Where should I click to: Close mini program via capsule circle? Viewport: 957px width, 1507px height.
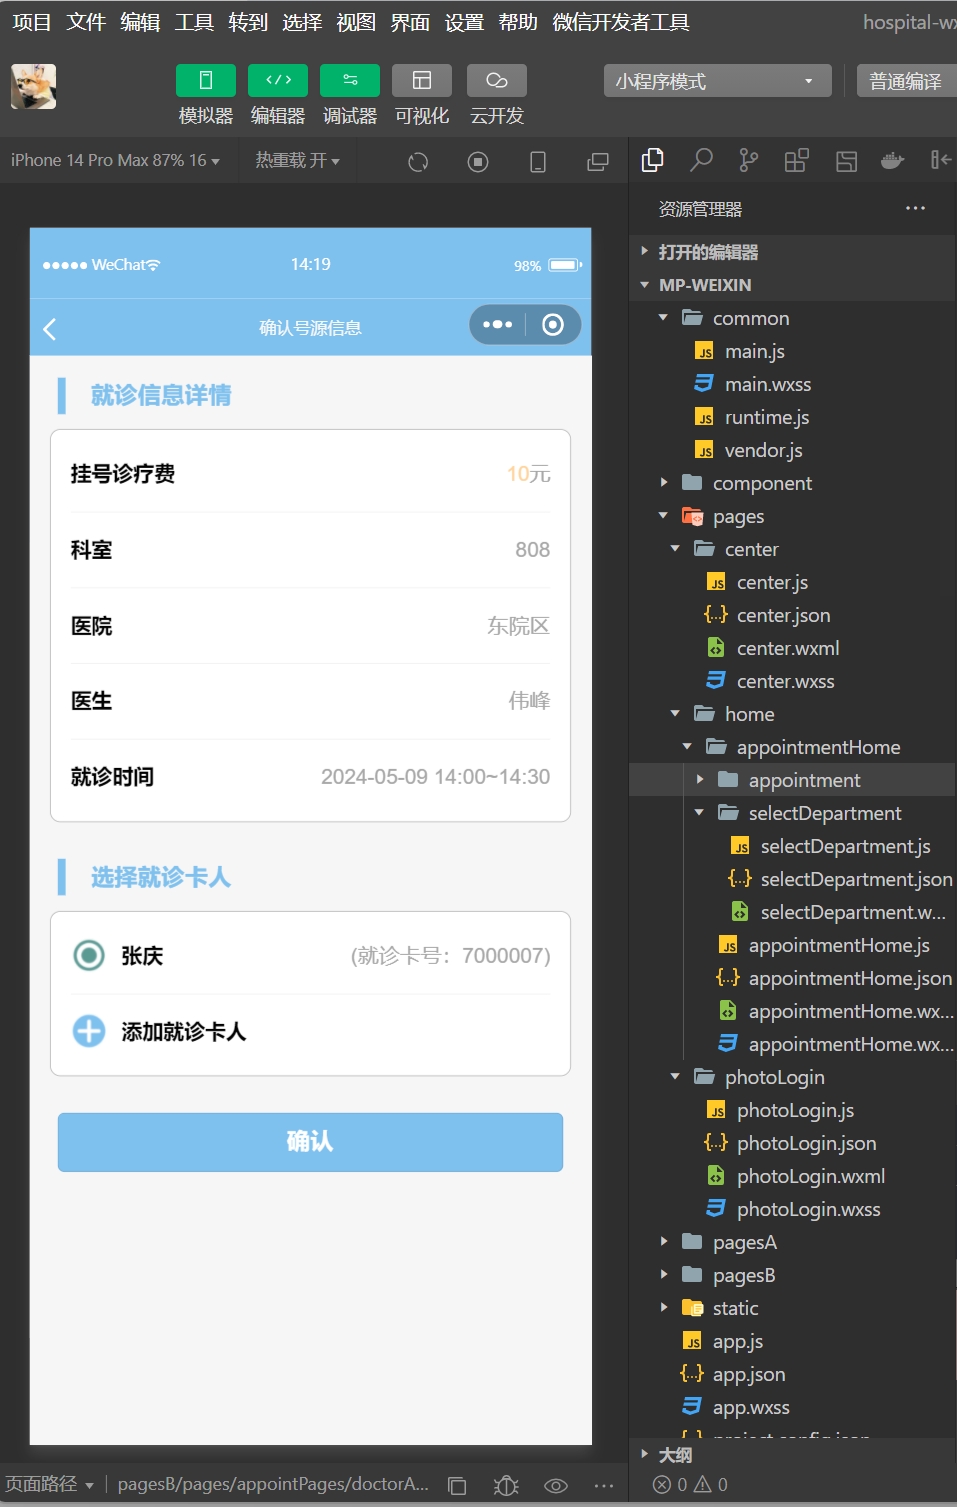coord(553,325)
